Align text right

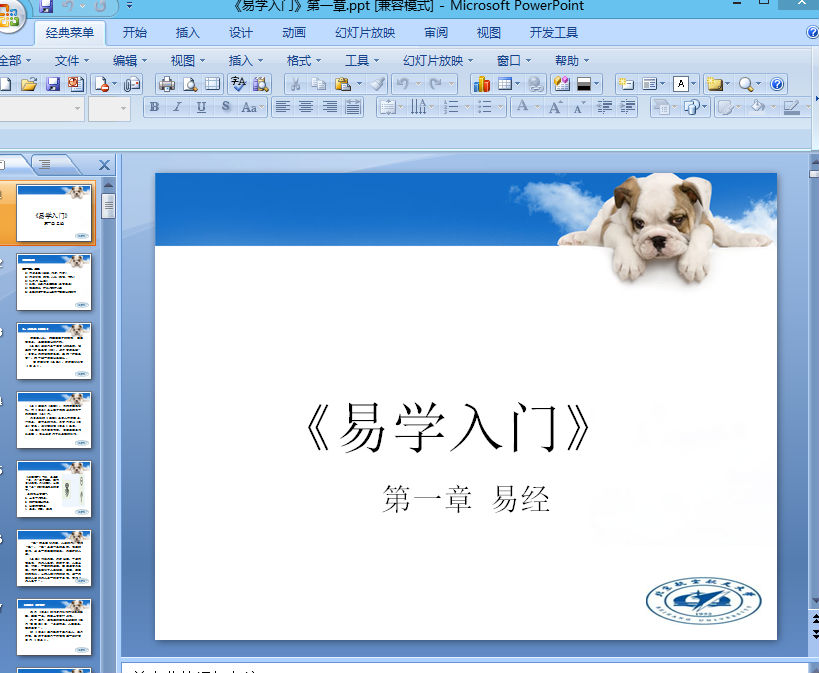[x=330, y=107]
